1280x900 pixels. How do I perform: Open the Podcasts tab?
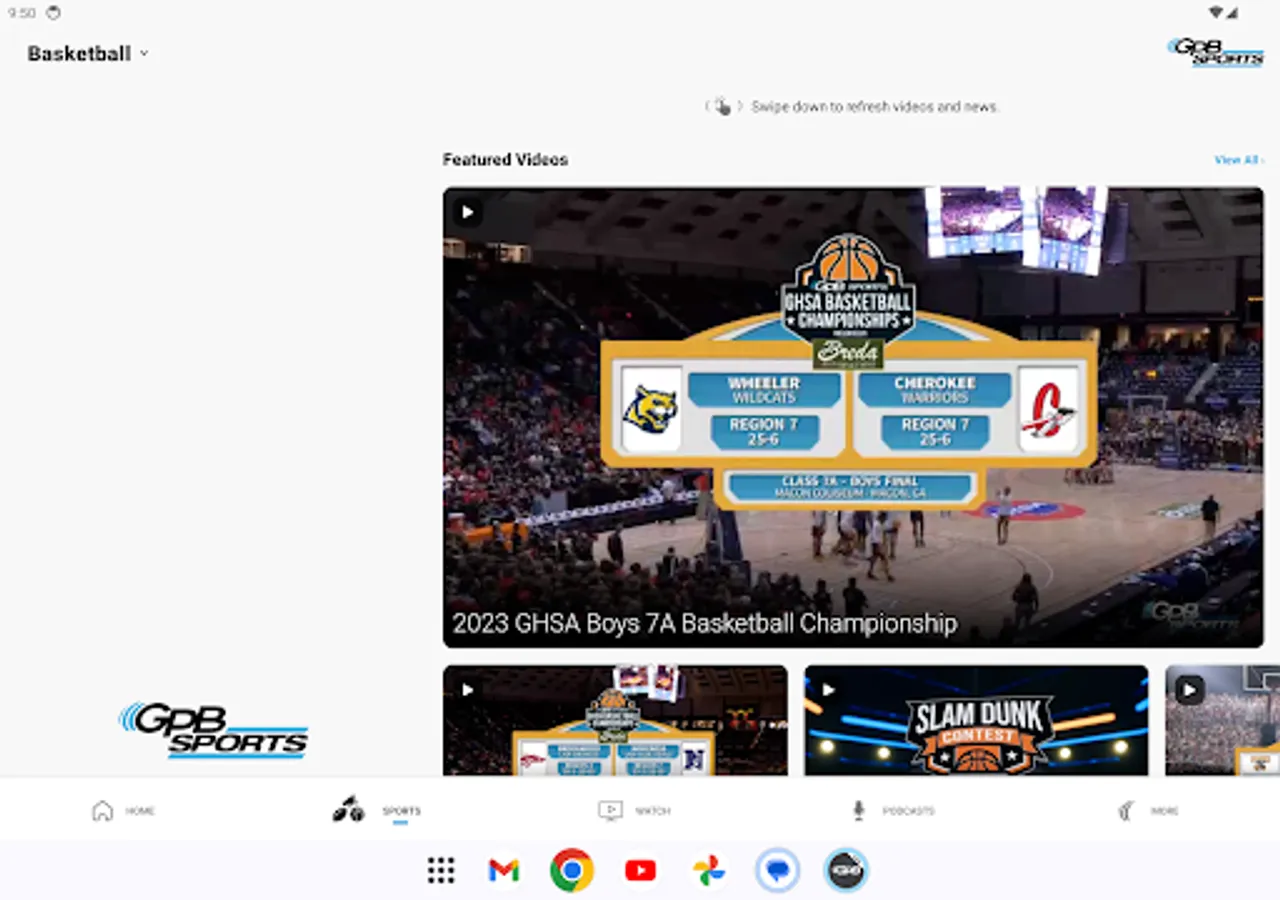[892, 811]
